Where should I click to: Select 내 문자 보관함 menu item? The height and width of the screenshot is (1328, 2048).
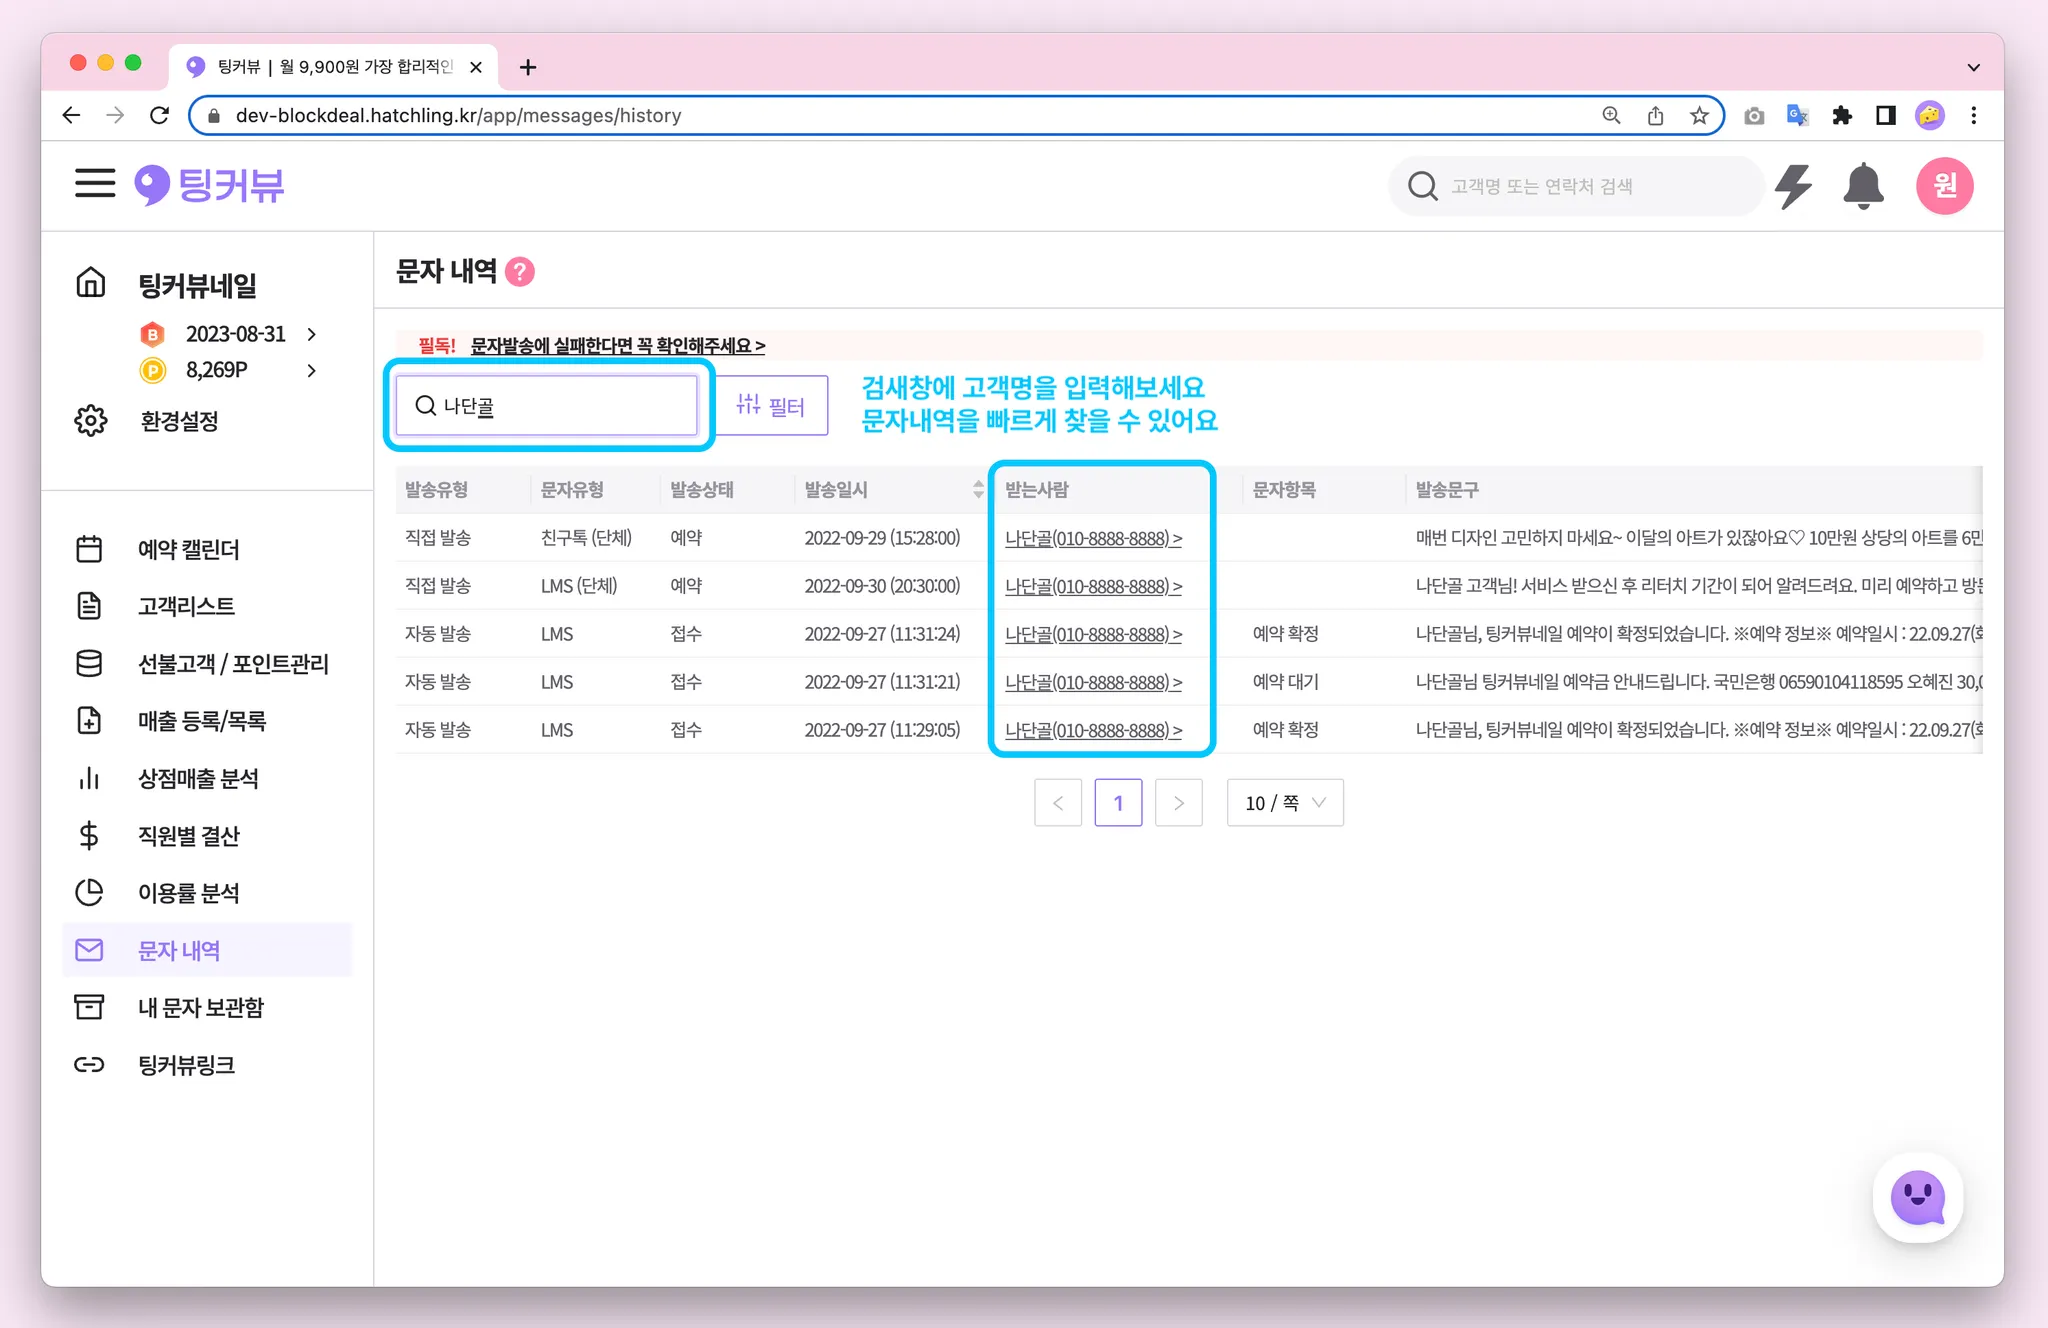click(x=200, y=1008)
